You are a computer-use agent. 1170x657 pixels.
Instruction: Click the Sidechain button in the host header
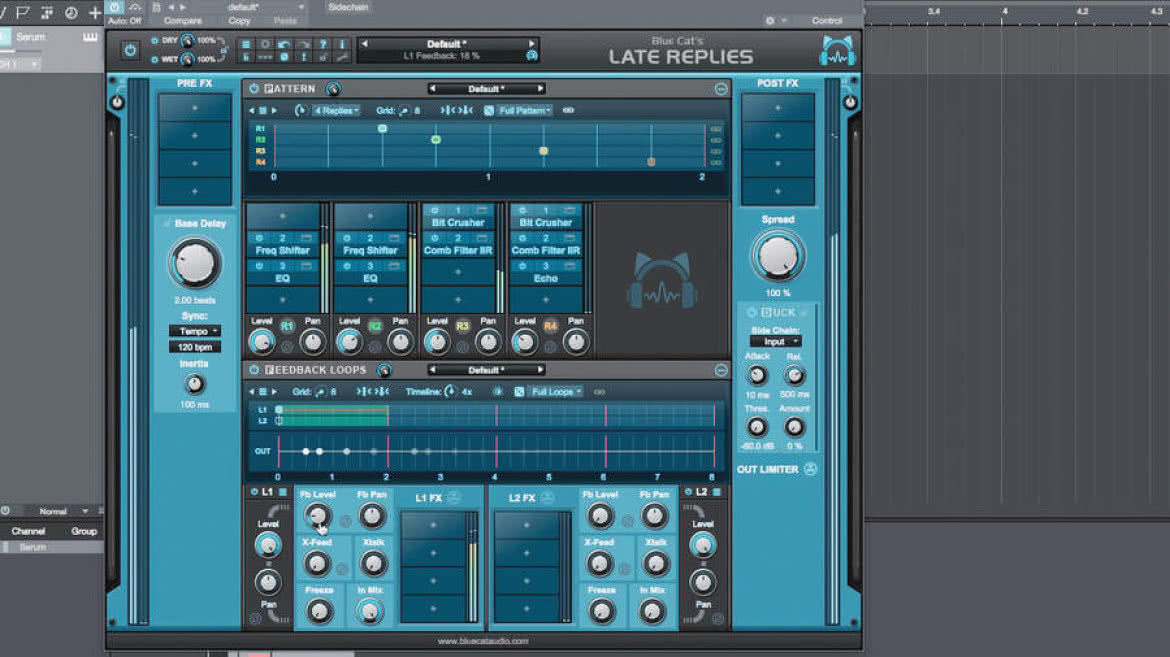[x=348, y=7]
